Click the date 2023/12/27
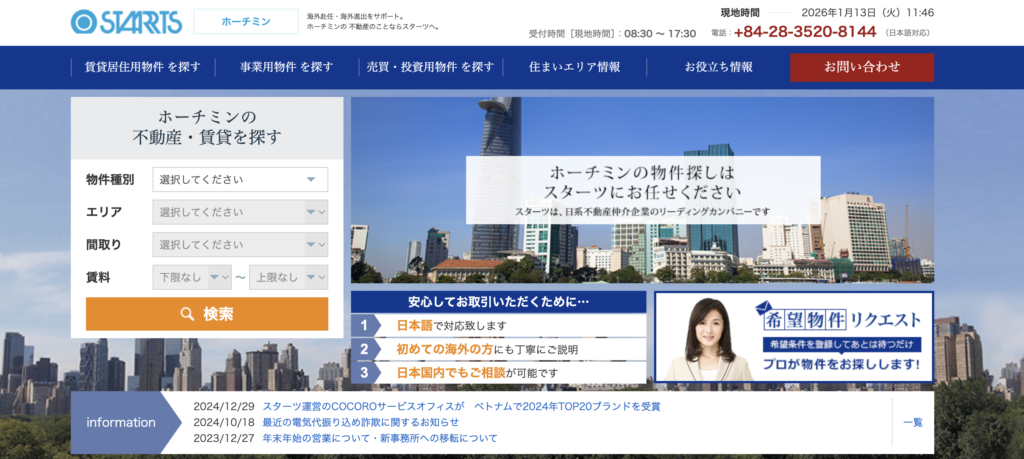This screenshot has width=1024, height=459. pos(223,438)
